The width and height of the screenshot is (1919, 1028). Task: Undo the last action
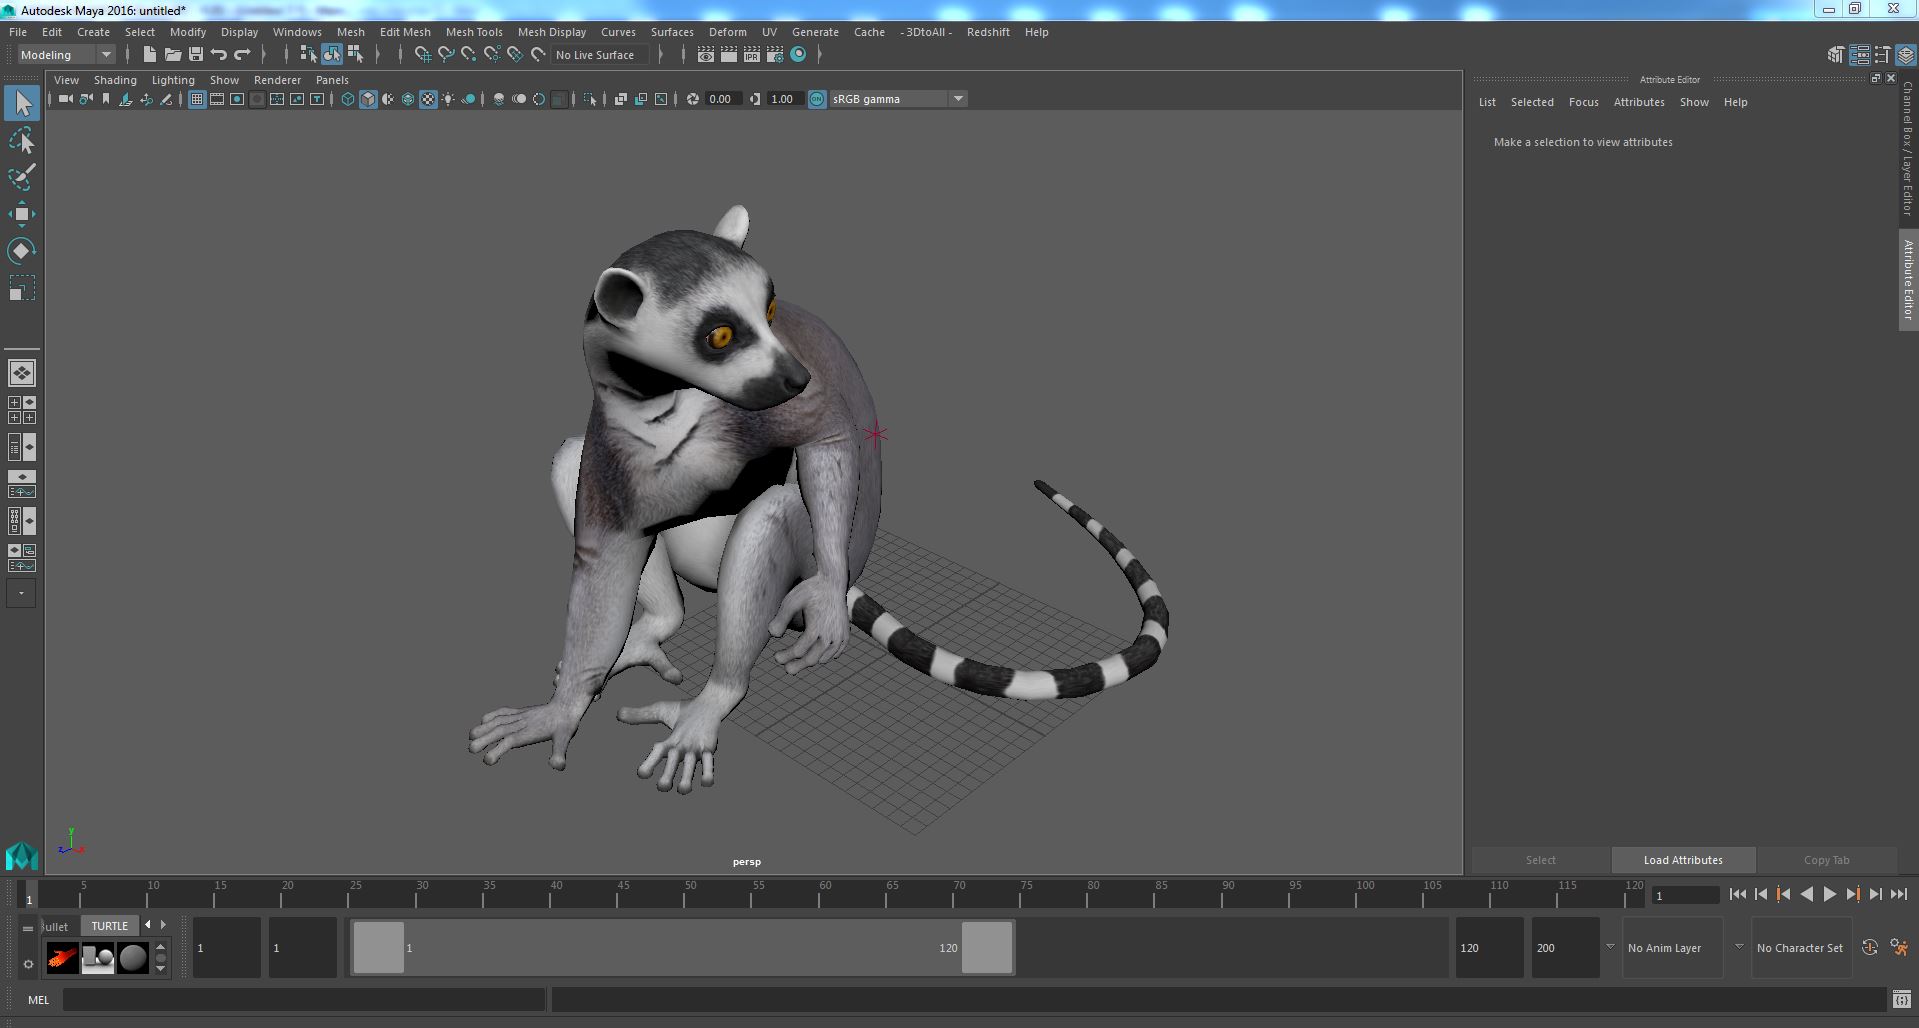[x=219, y=55]
